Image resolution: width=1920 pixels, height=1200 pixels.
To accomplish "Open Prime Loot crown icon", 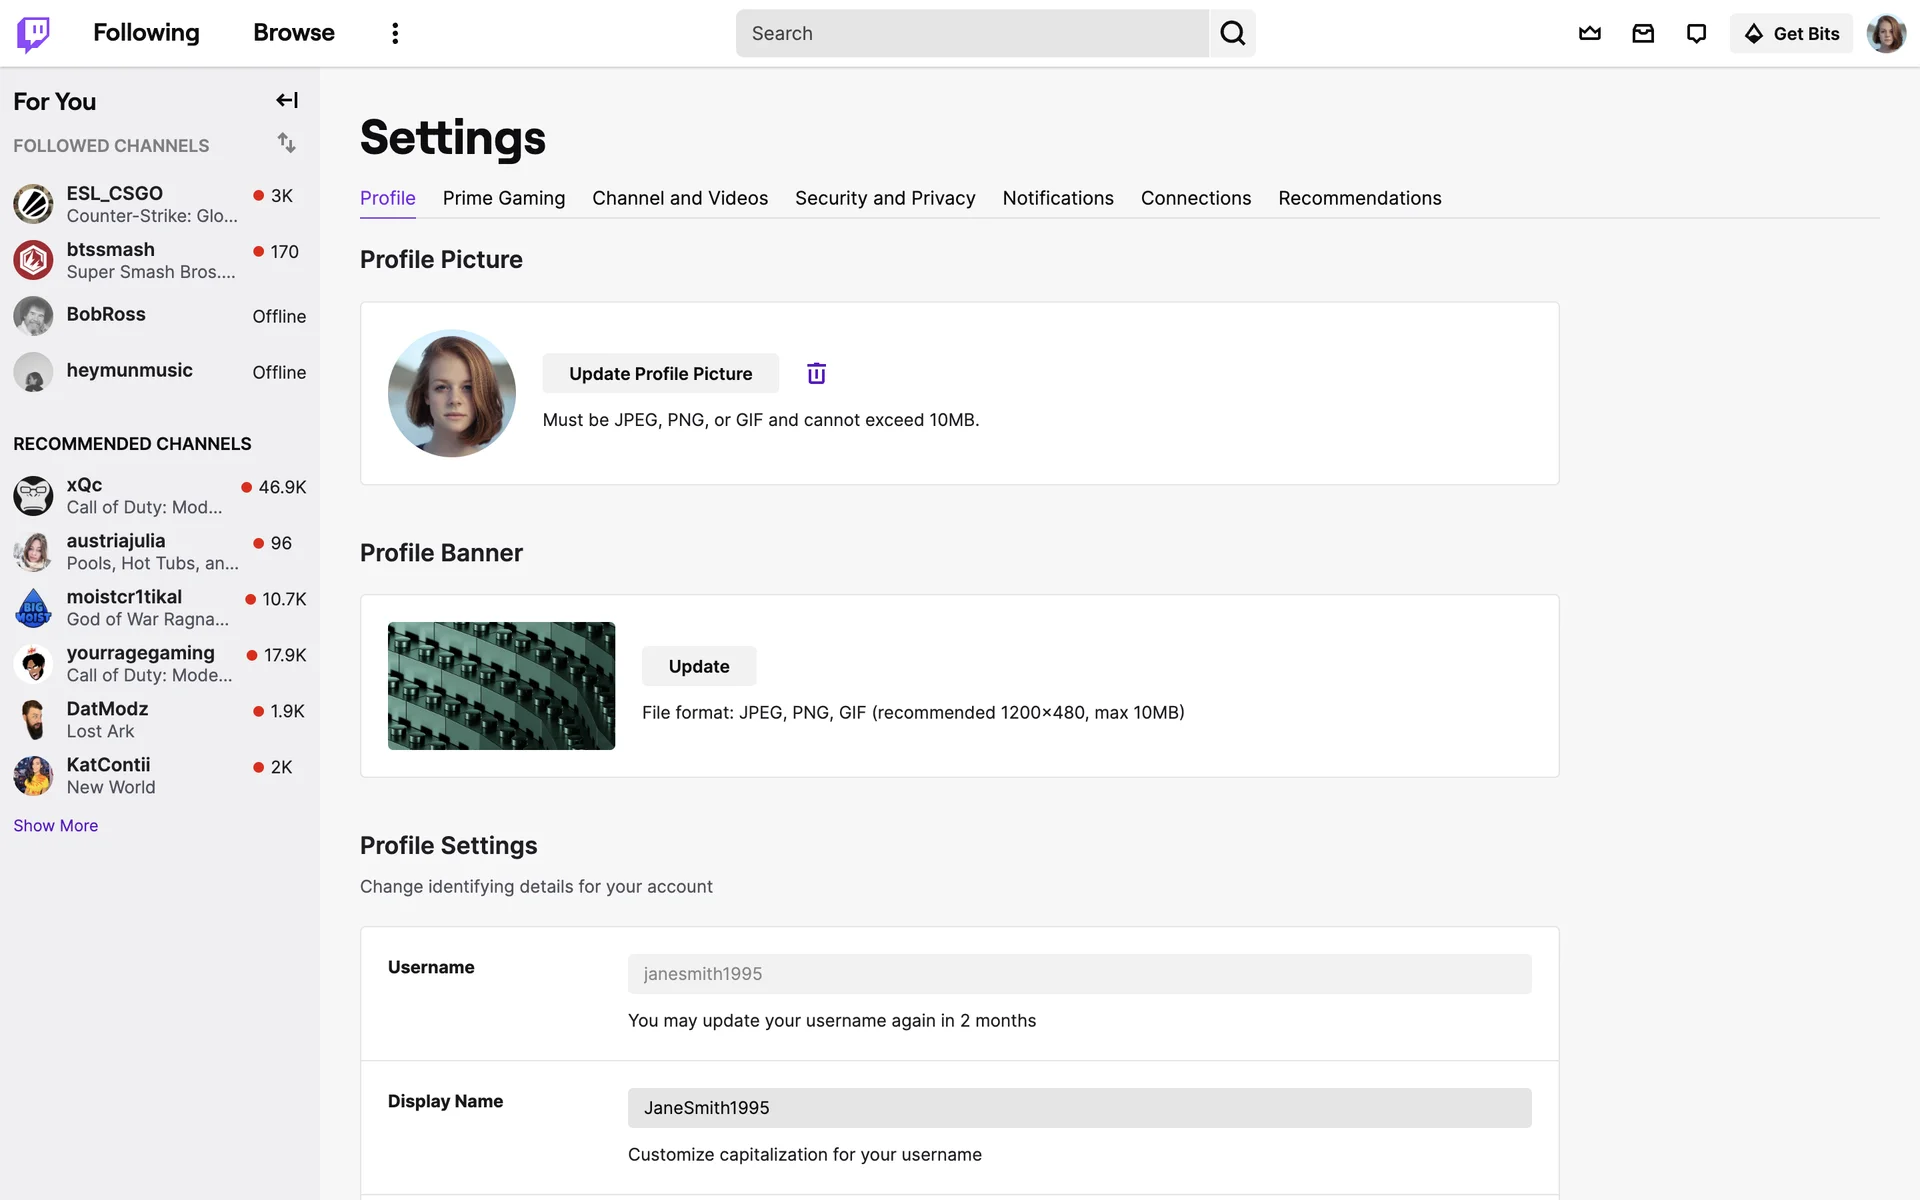I will click(x=1589, y=34).
